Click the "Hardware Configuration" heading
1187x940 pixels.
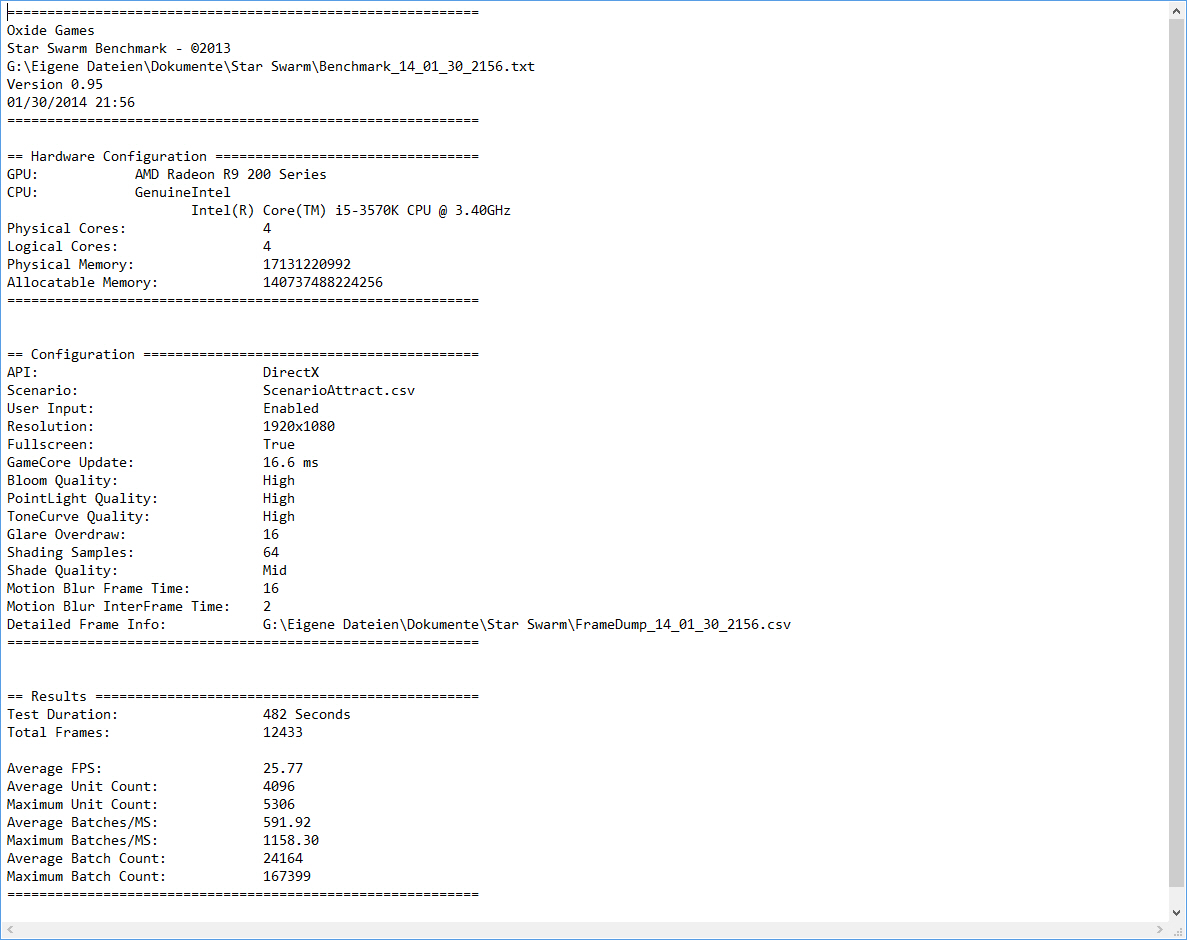118,157
